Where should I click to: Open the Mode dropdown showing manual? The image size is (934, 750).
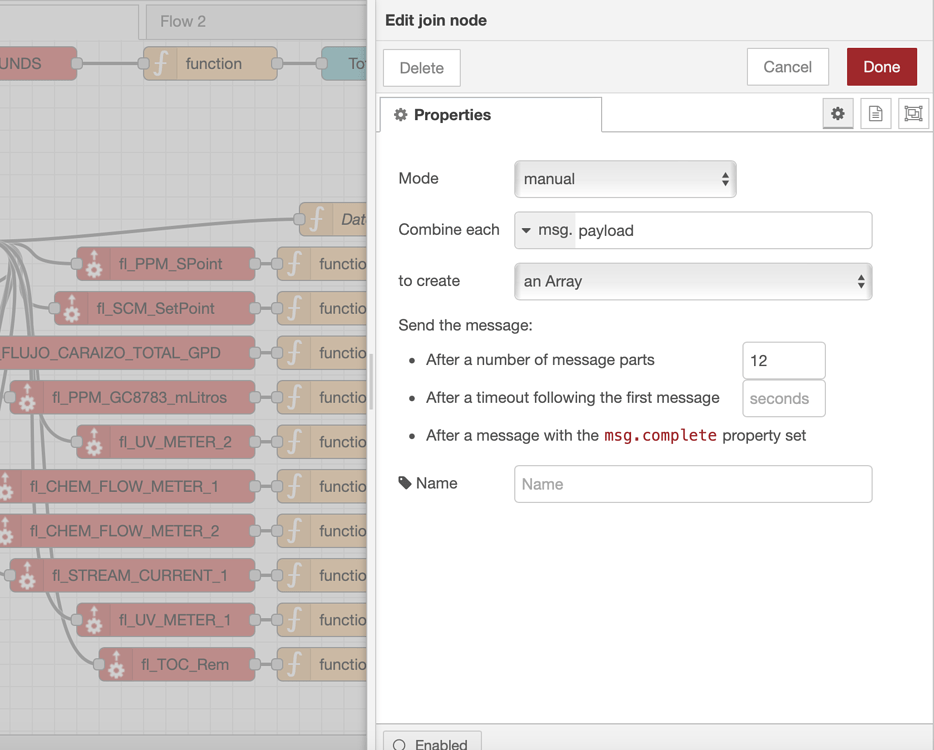pyautogui.click(x=625, y=179)
